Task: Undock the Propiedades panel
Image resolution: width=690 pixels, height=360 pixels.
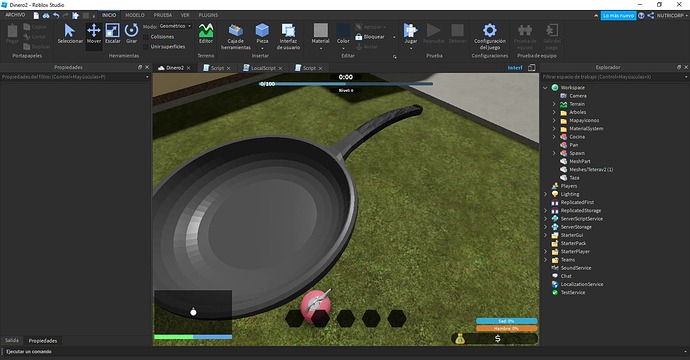Action: [x=140, y=67]
